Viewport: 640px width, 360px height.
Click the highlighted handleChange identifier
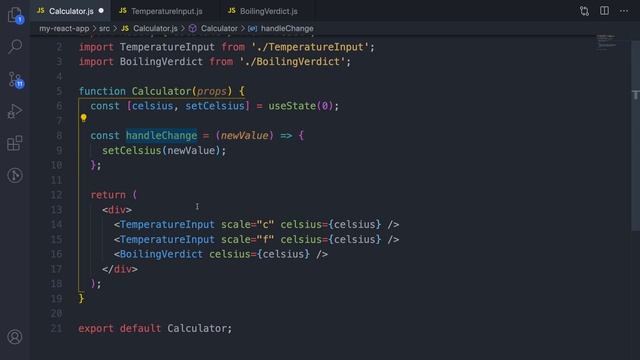tap(161, 136)
